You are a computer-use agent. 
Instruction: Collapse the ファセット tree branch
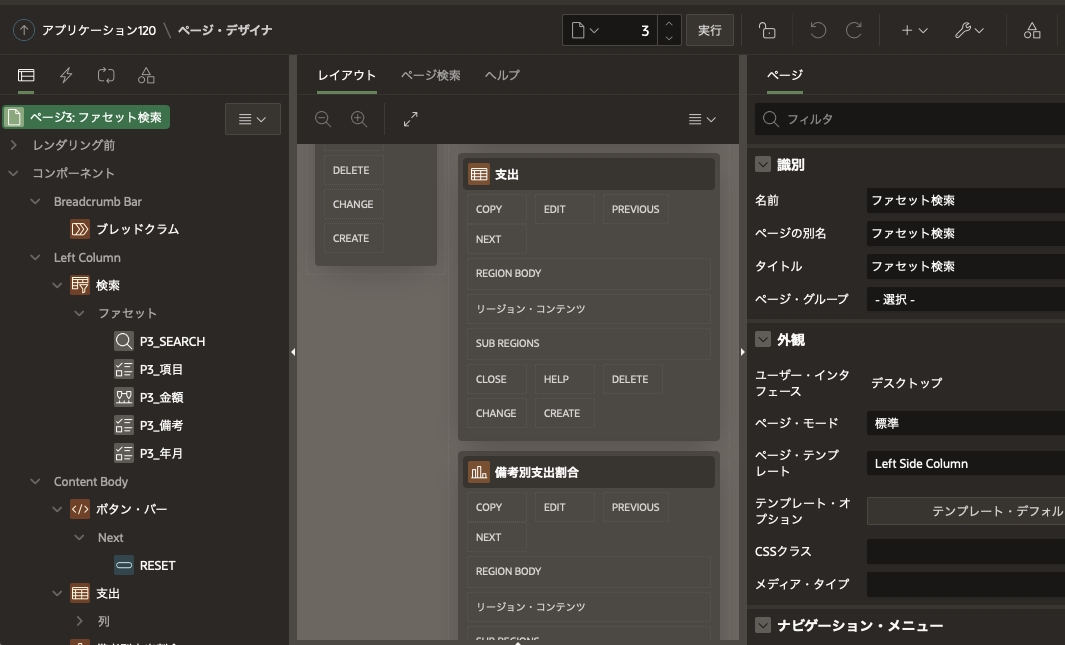tap(78, 313)
